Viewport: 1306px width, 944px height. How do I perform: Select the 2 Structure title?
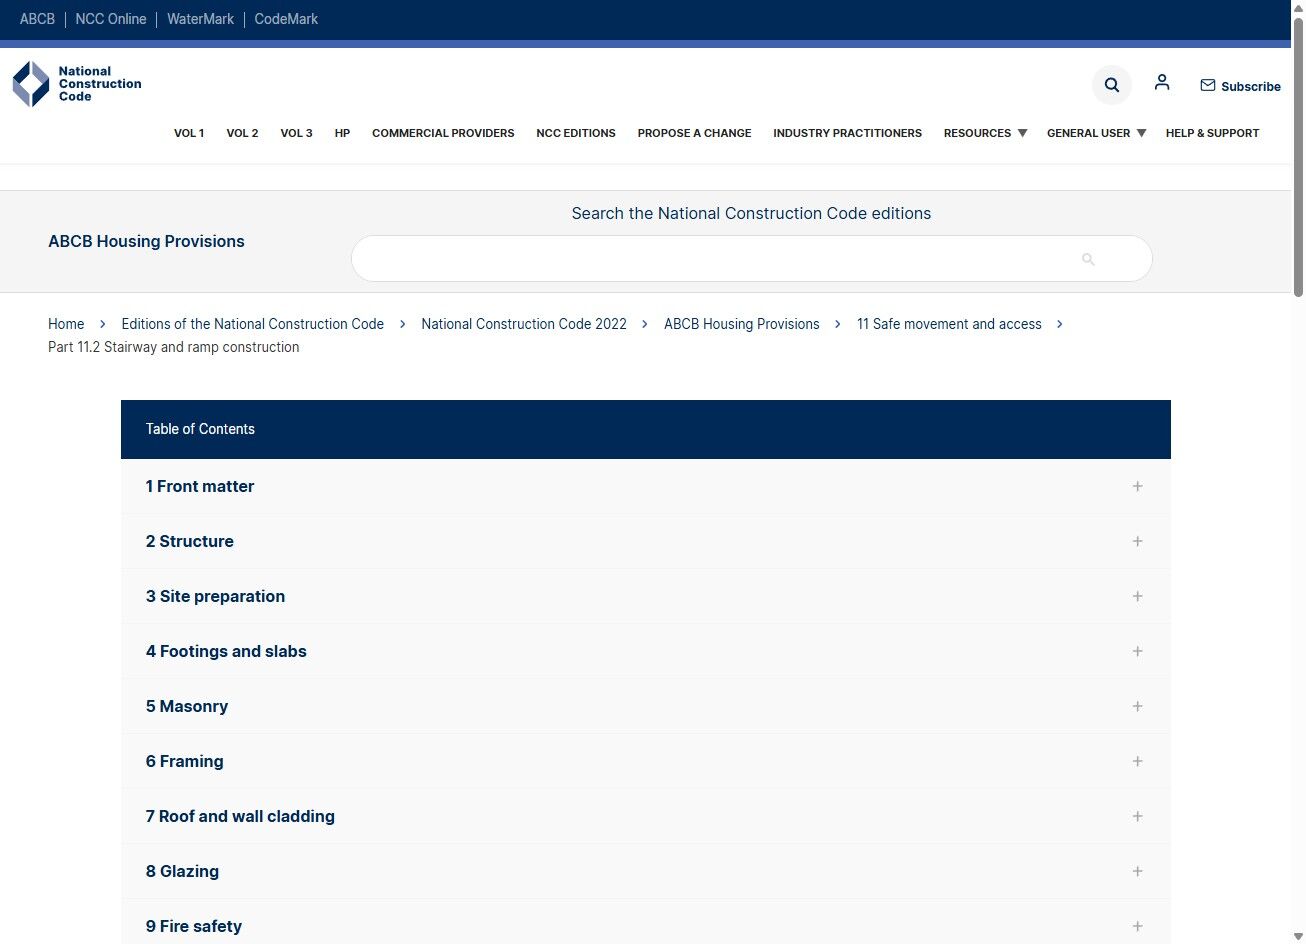tap(190, 541)
